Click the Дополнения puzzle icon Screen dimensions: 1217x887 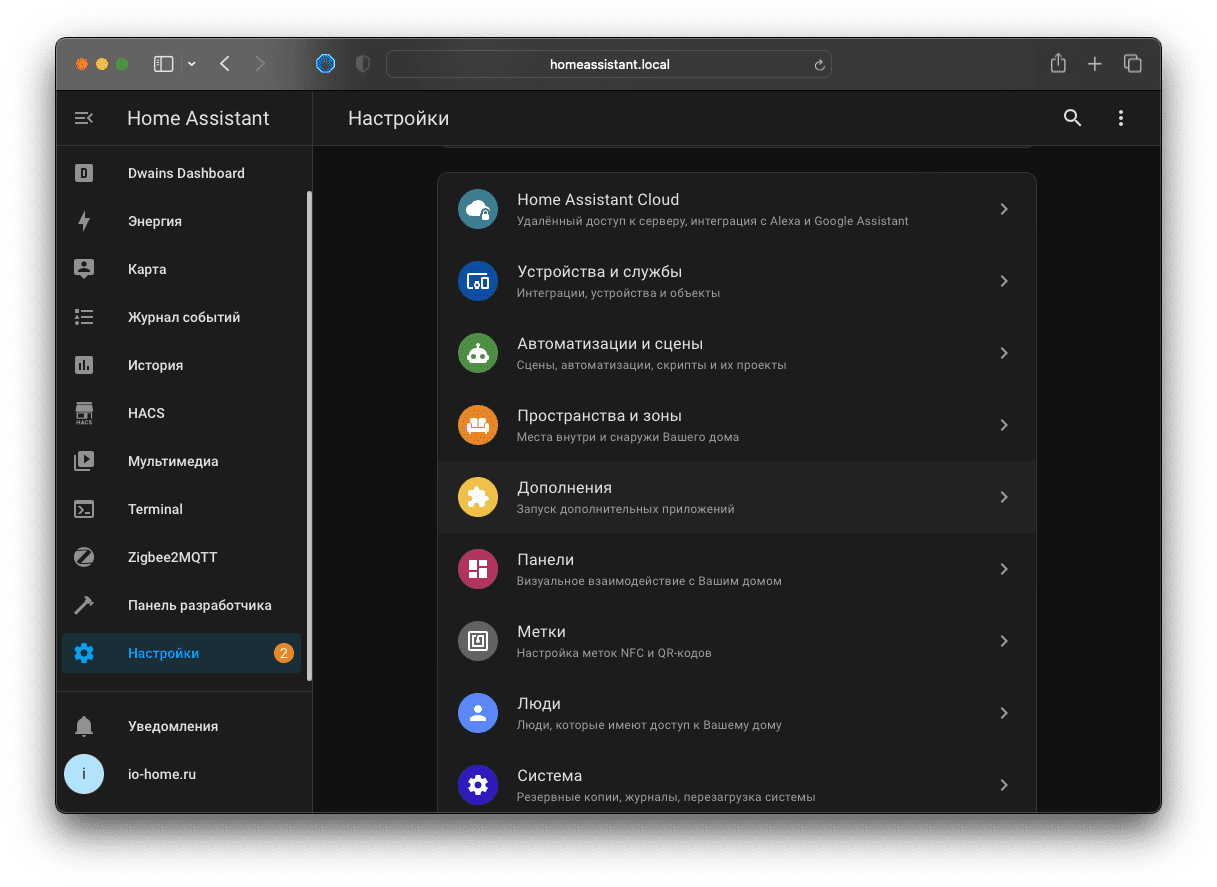tap(478, 497)
